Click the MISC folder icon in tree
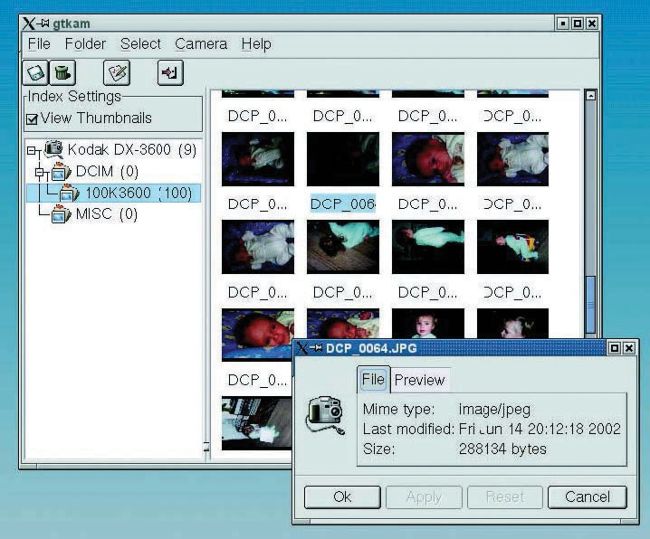 (61, 214)
